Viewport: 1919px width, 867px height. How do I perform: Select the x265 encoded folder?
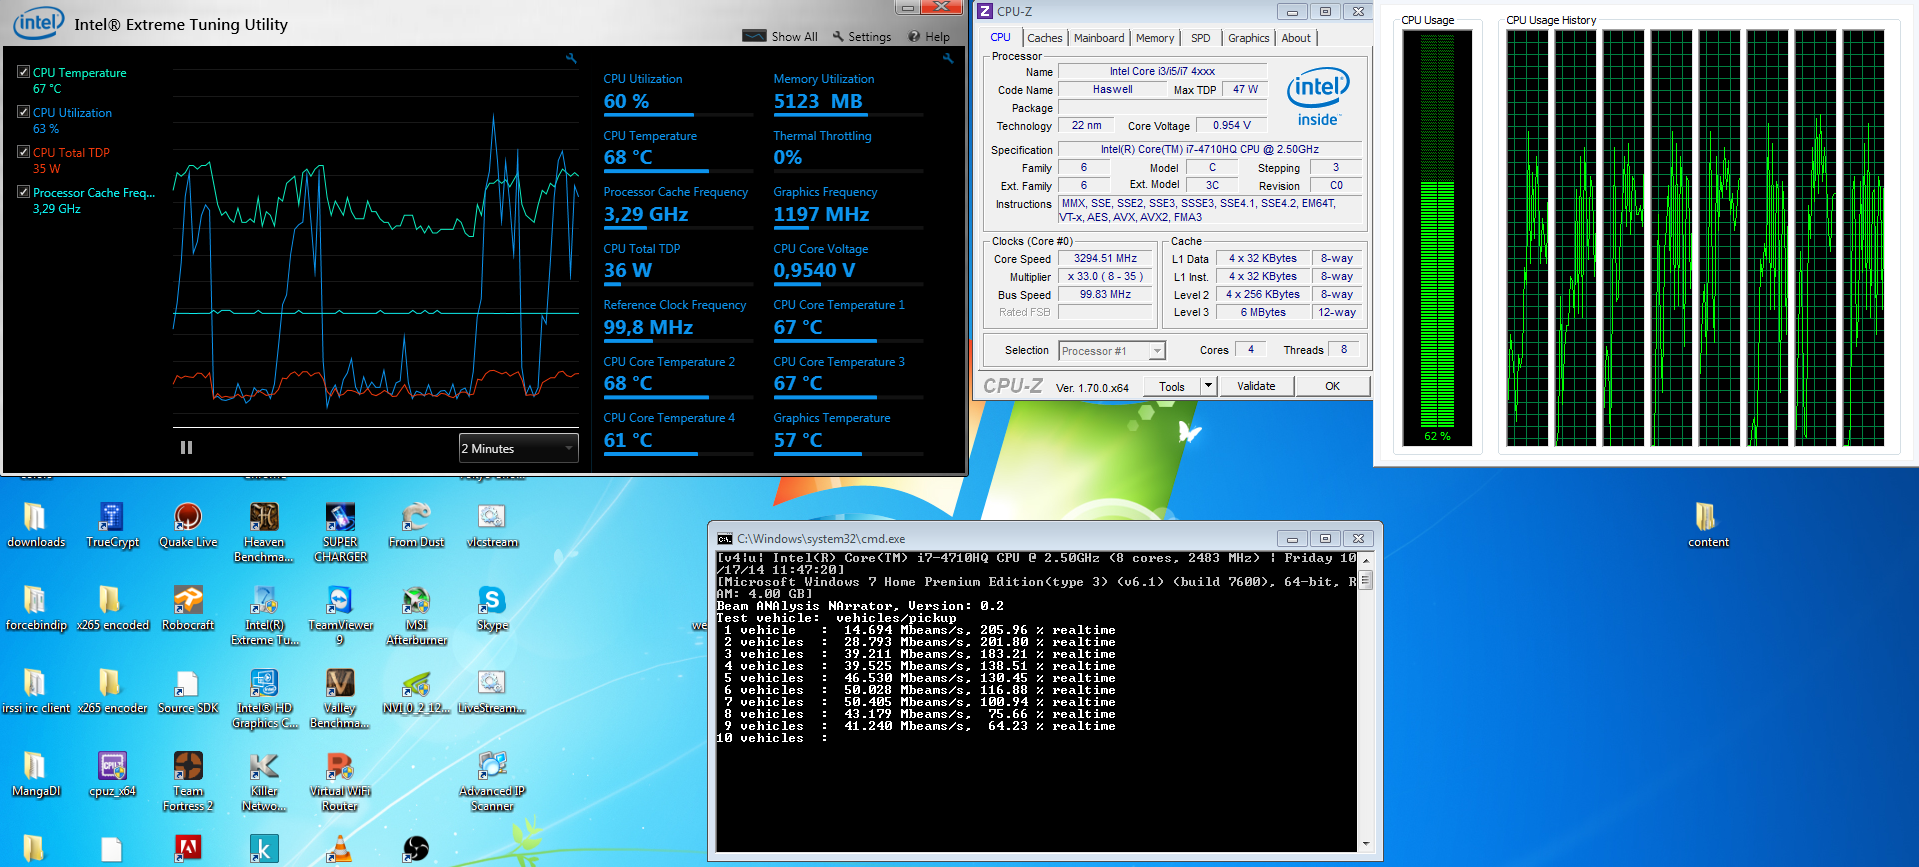(112, 609)
